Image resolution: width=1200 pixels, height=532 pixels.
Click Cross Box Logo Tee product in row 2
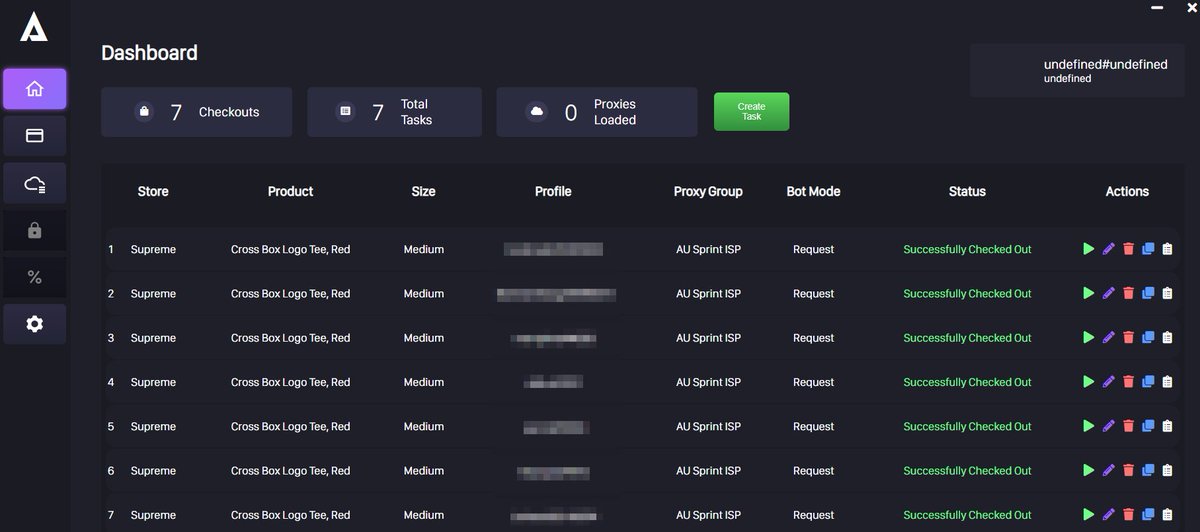pyautogui.click(x=290, y=293)
